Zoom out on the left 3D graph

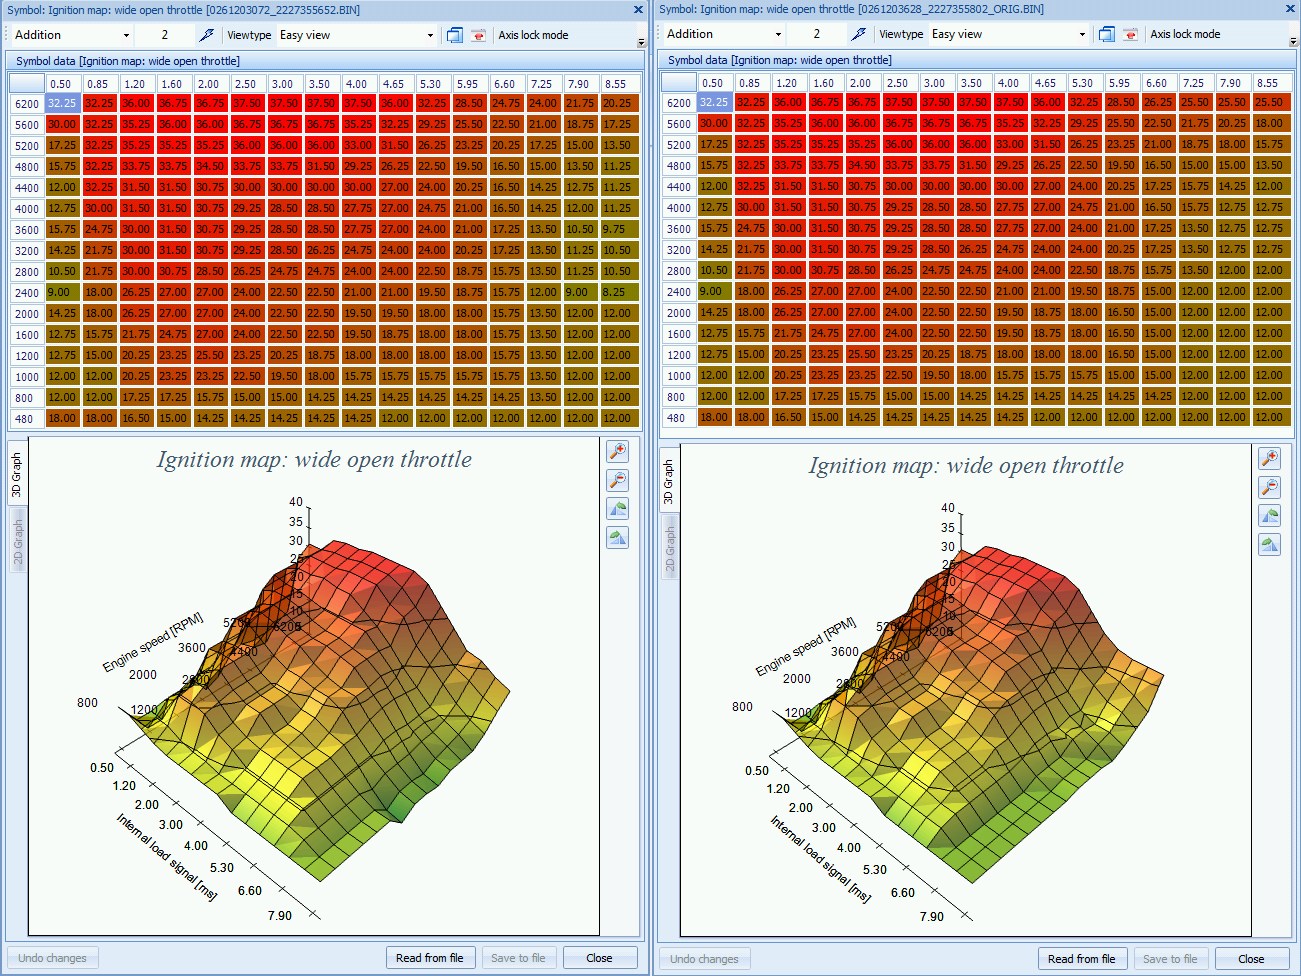(618, 480)
